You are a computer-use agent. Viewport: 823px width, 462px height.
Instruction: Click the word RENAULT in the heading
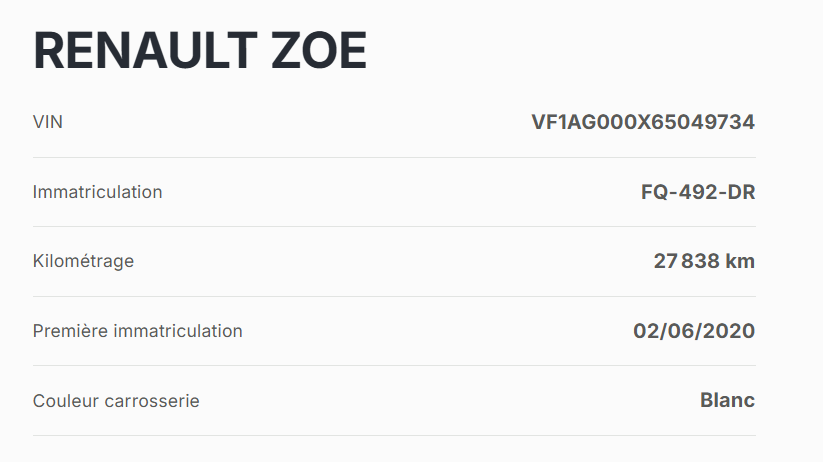(141, 50)
